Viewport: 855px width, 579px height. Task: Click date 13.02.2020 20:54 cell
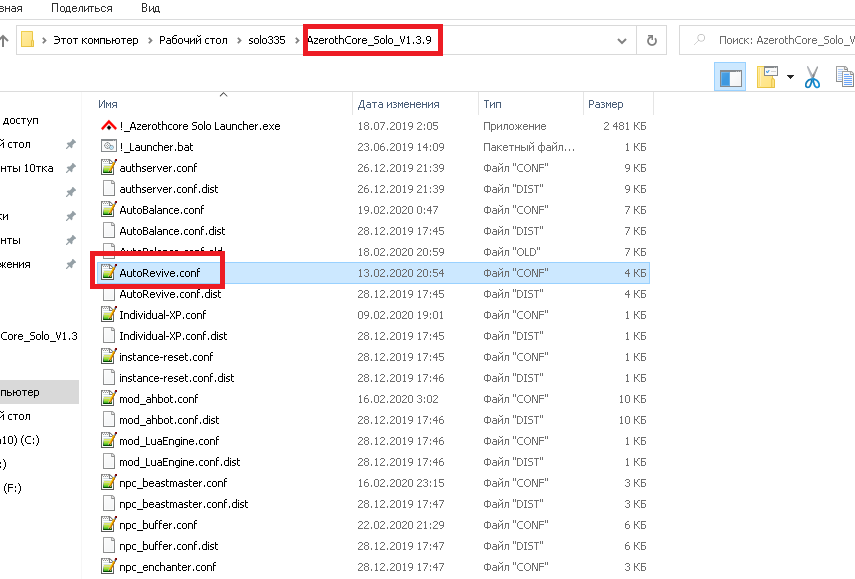pyautogui.click(x=401, y=273)
